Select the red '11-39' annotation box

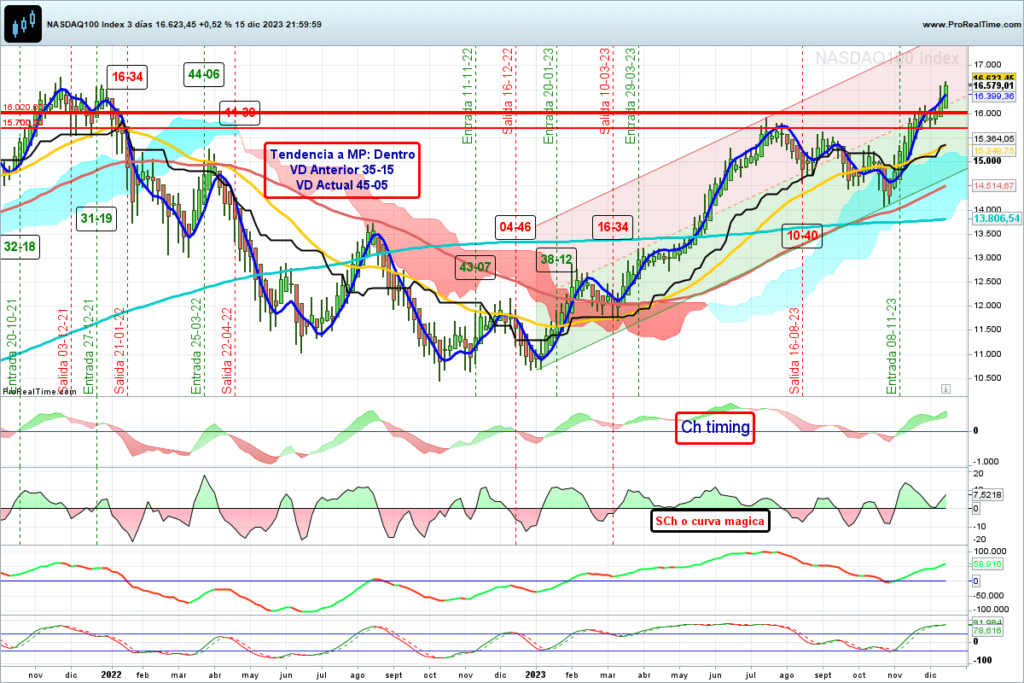pos(240,113)
